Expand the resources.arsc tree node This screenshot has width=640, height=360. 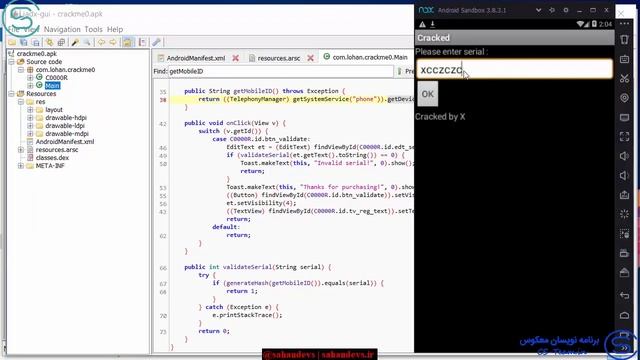point(21,150)
